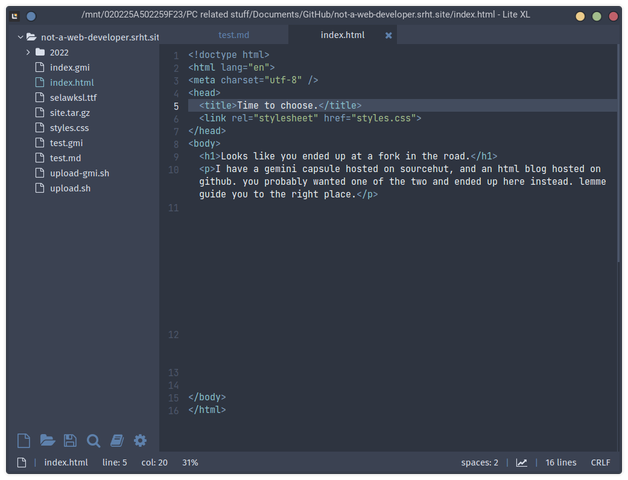
Task: Select the index.html tab
Action: click(342, 35)
